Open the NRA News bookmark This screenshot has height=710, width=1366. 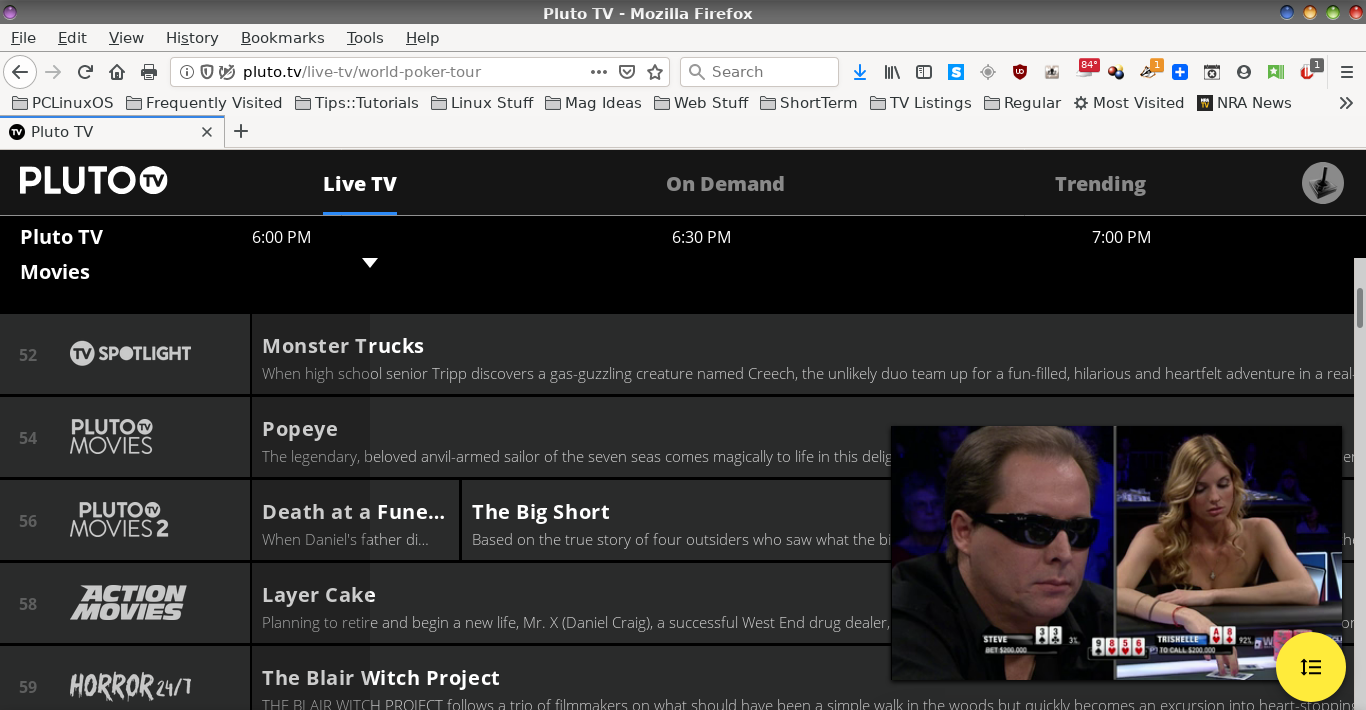click(x=1244, y=103)
